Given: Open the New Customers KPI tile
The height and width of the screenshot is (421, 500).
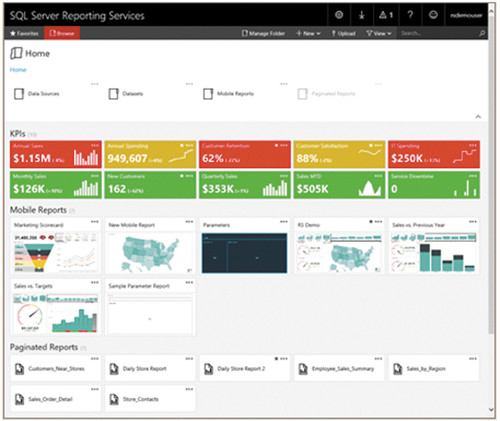Looking at the screenshot, I should pyautogui.click(x=150, y=185).
